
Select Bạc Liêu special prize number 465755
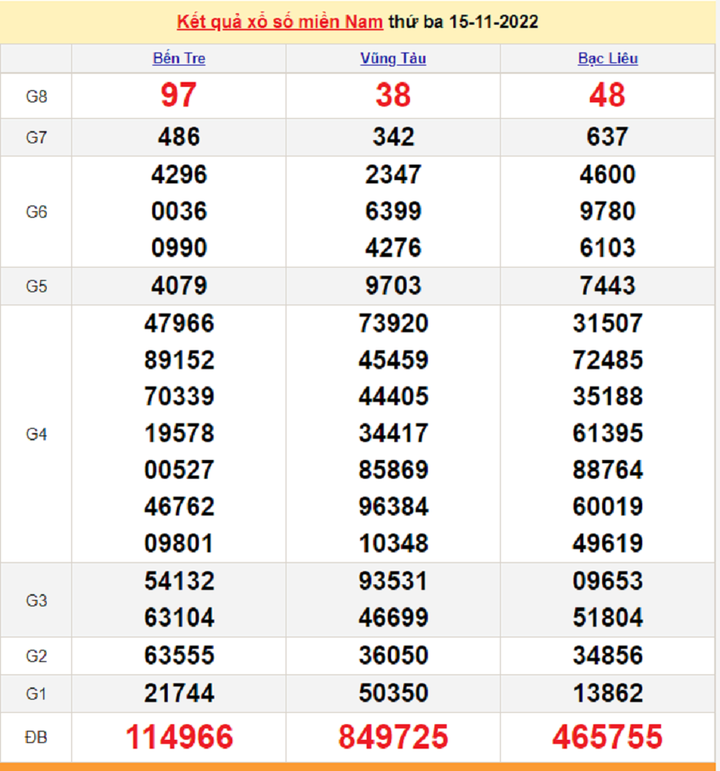[x=607, y=738]
